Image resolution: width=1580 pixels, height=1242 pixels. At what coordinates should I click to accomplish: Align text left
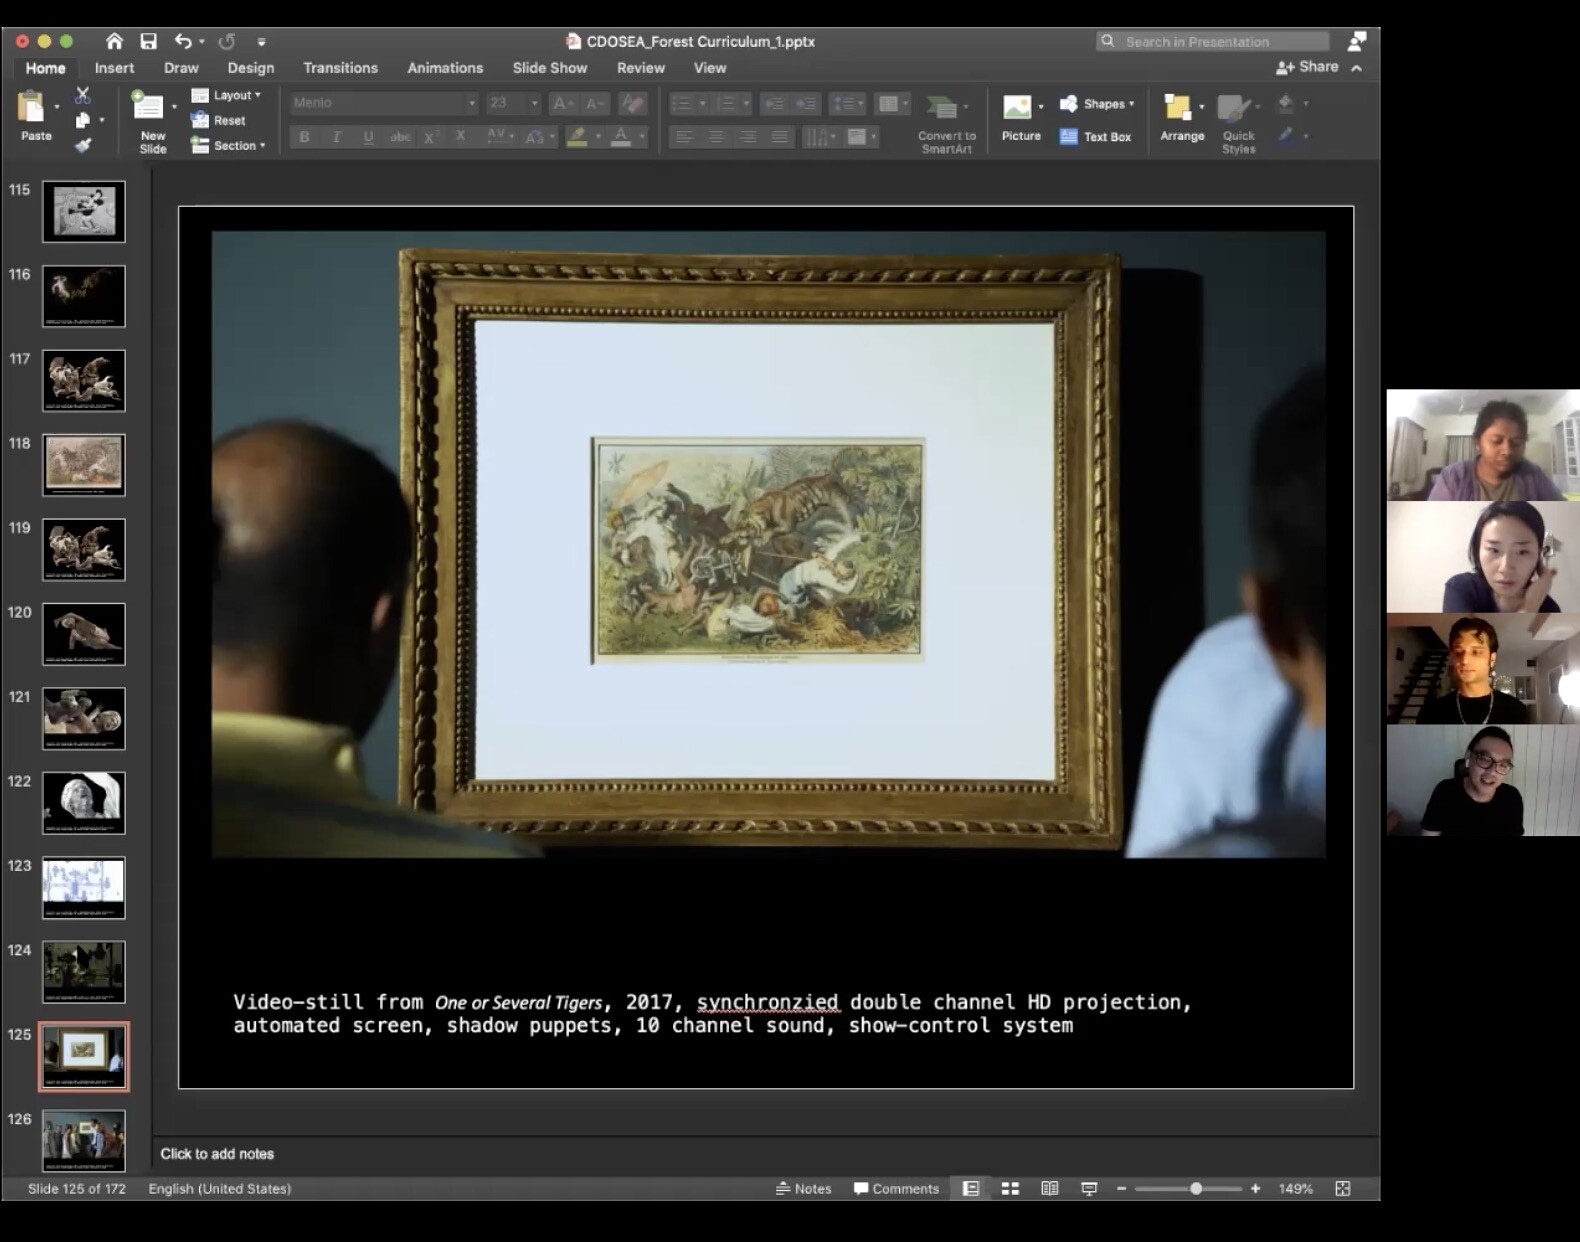click(x=684, y=137)
